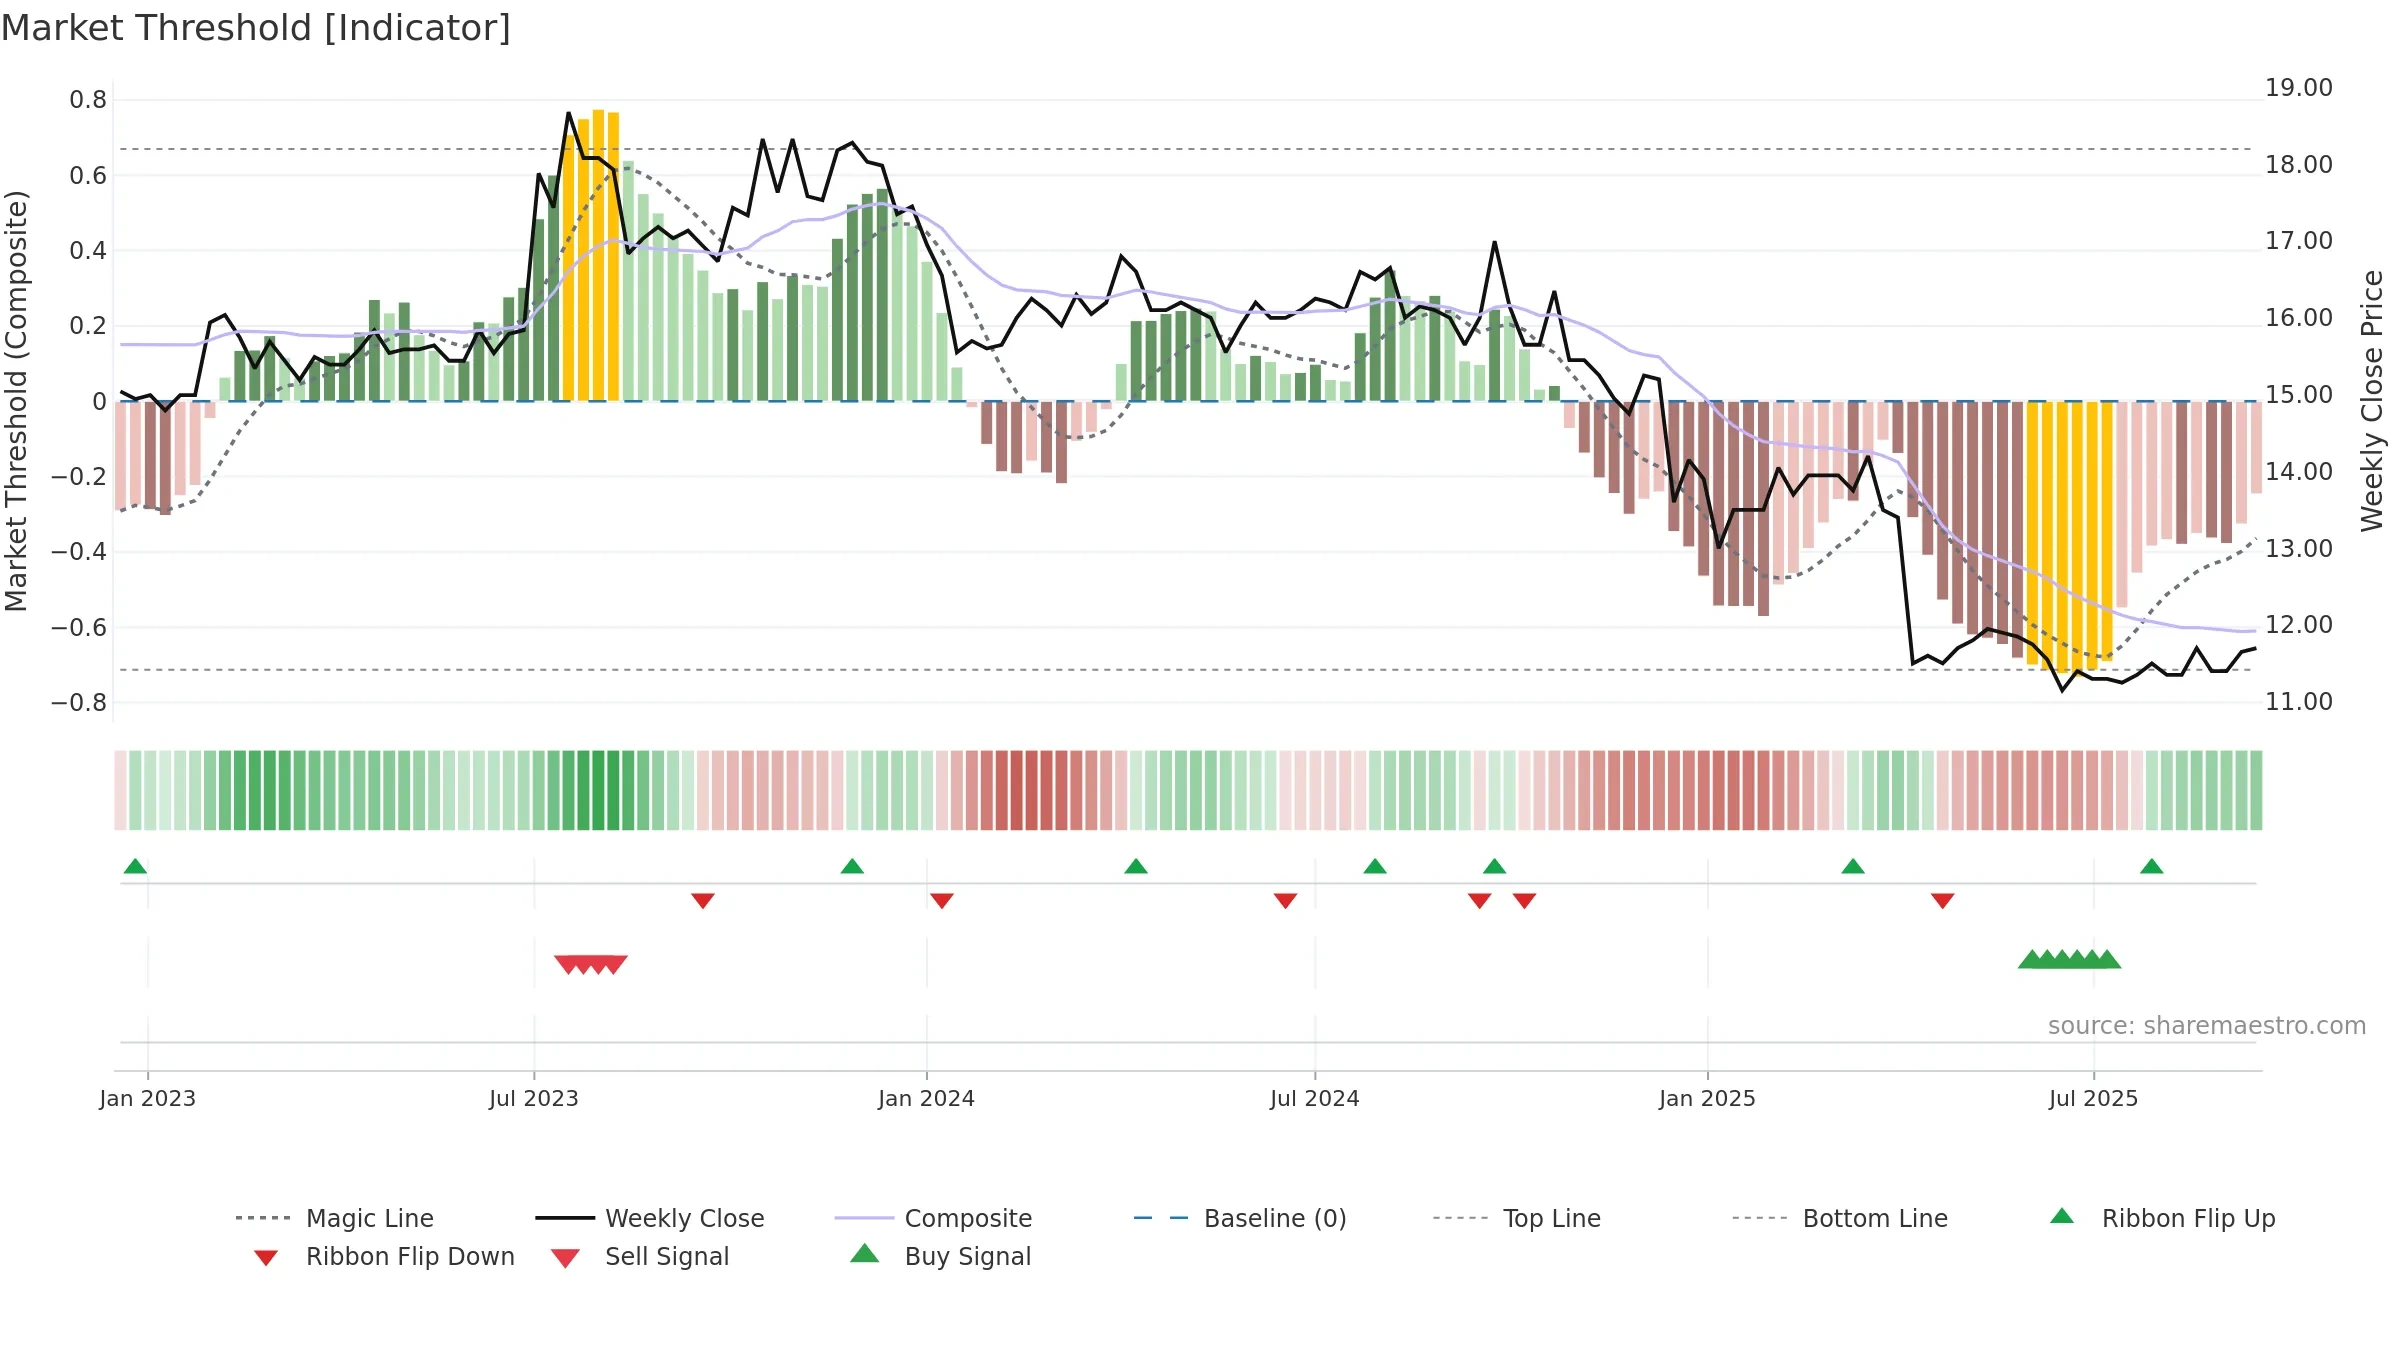Click the Jul 2025 x-axis label

pyautogui.click(x=2094, y=1098)
